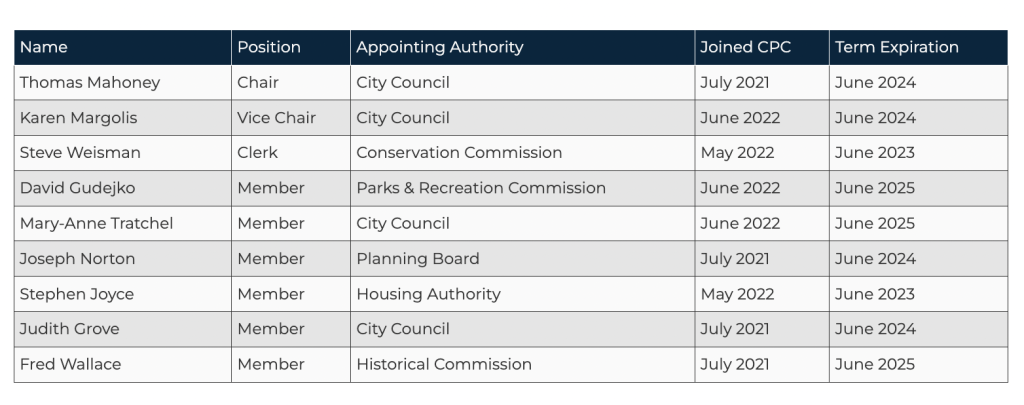
Task: Select the Parks & Recreation Commission cell
Action: point(481,188)
